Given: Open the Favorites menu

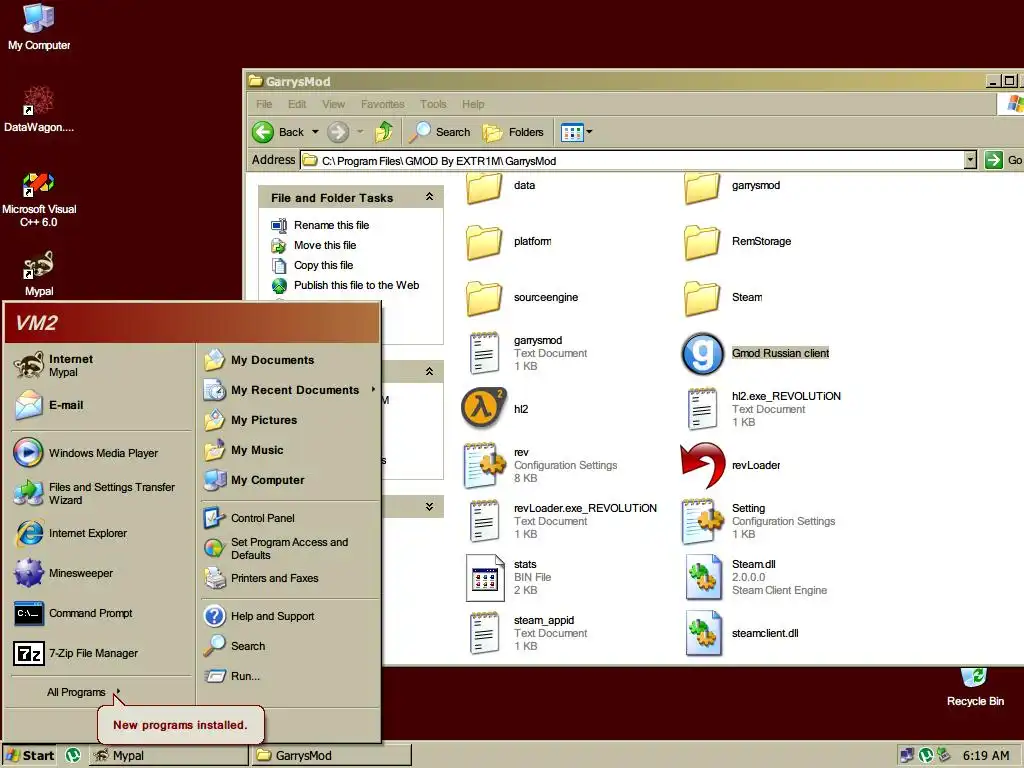Looking at the screenshot, I should [x=383, y=104].
